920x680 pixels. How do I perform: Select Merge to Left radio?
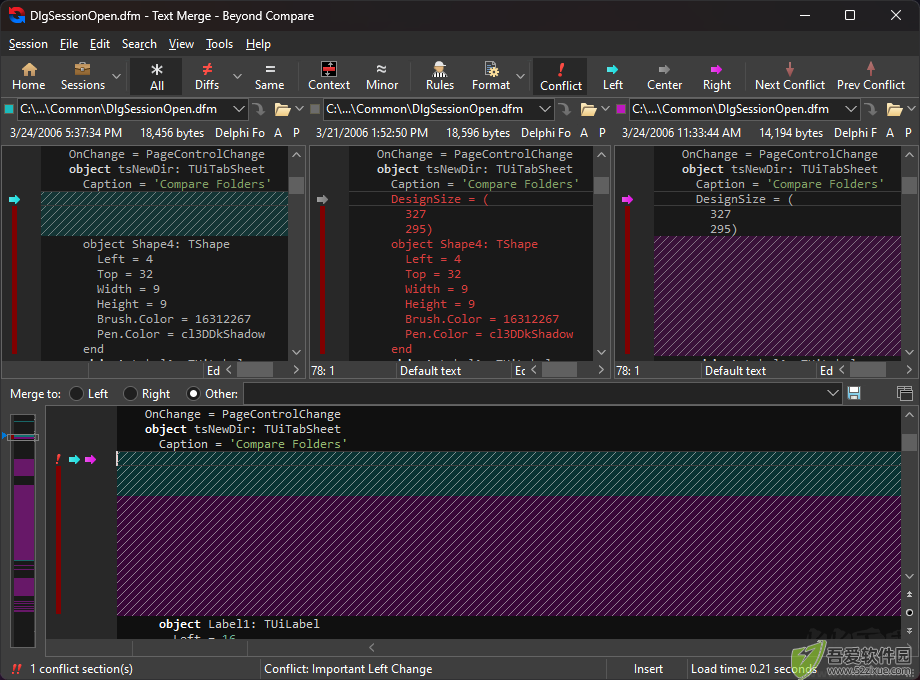(x=76, y=394)
